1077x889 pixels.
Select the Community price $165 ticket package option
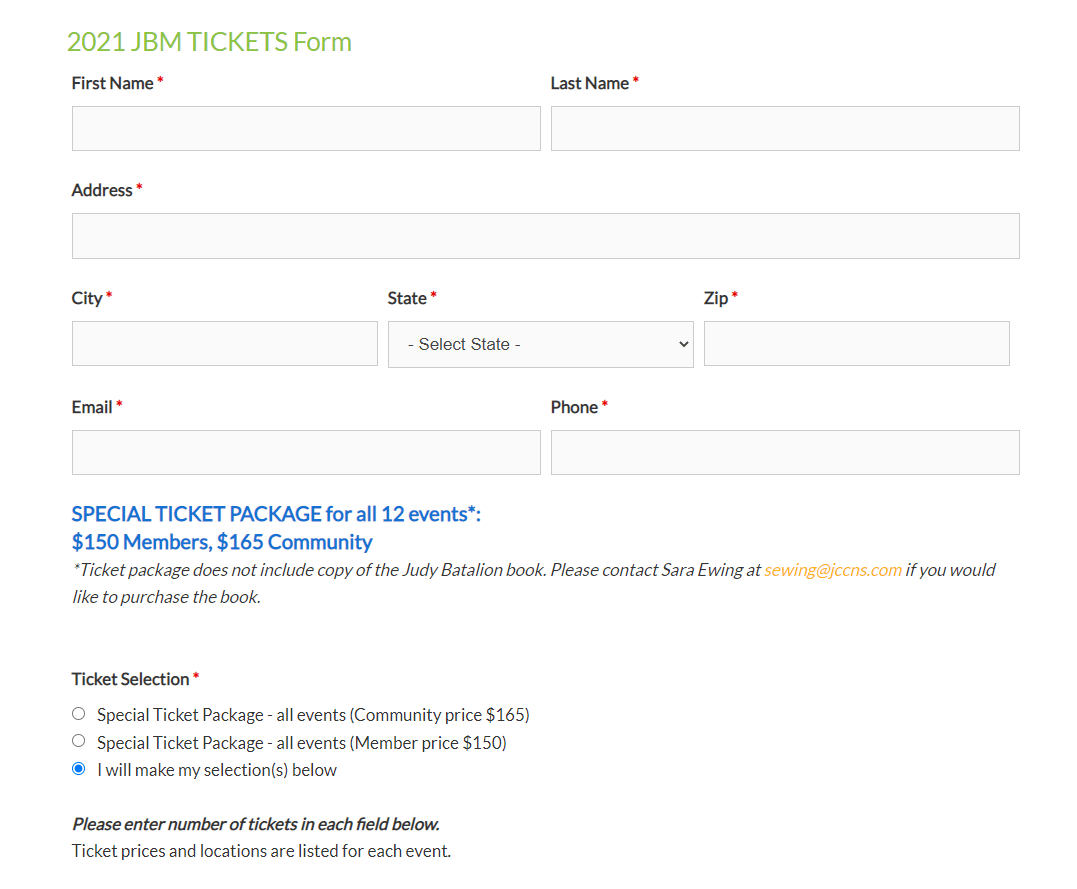coord(78,713)
